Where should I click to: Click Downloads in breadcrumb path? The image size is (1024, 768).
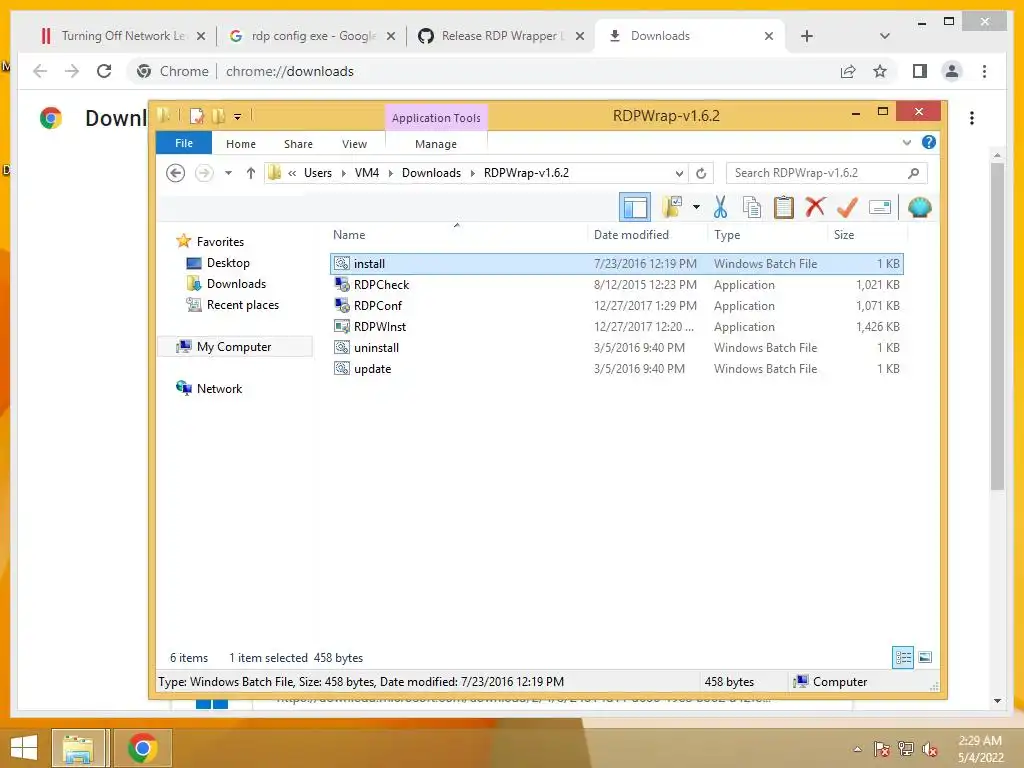(431, 173)
